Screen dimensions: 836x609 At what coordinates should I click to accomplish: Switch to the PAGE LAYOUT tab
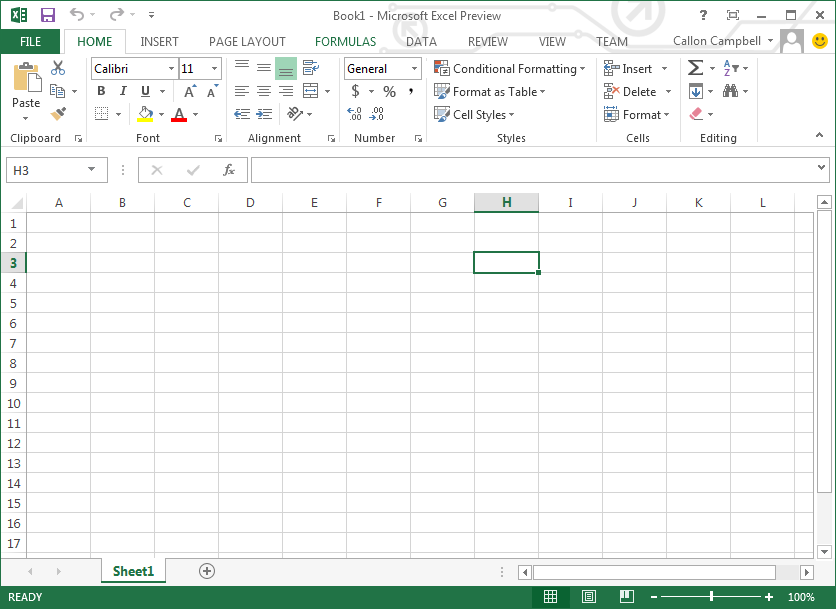(x=247, y=42)
